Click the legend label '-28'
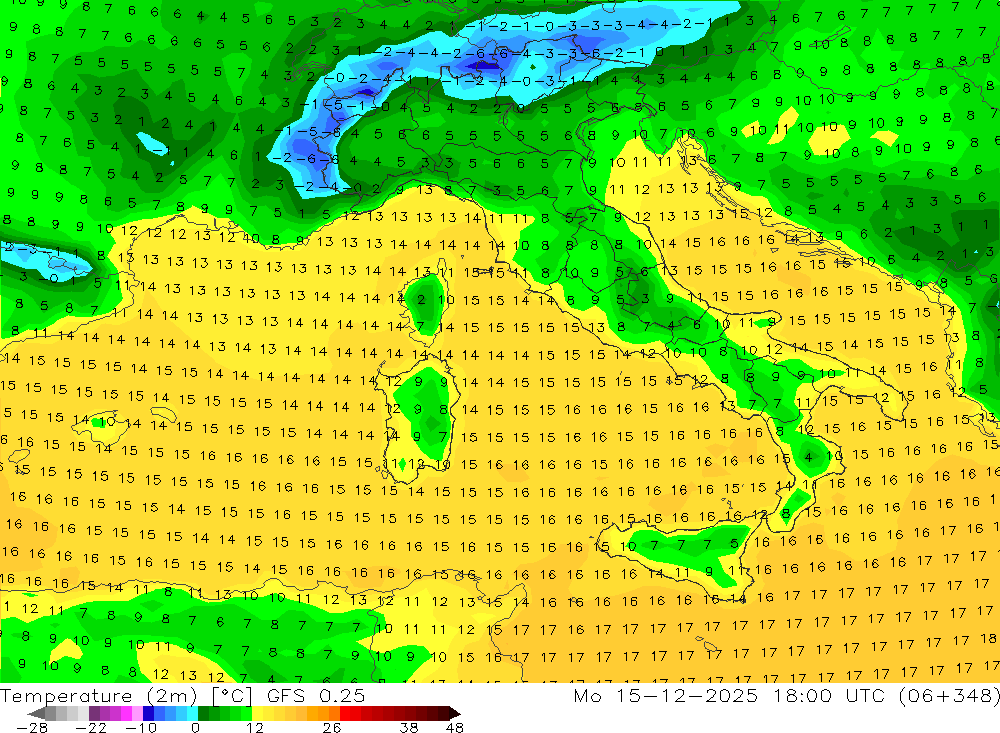Image resolution: width=1000 pixels, height=733 pixels. 32,728
